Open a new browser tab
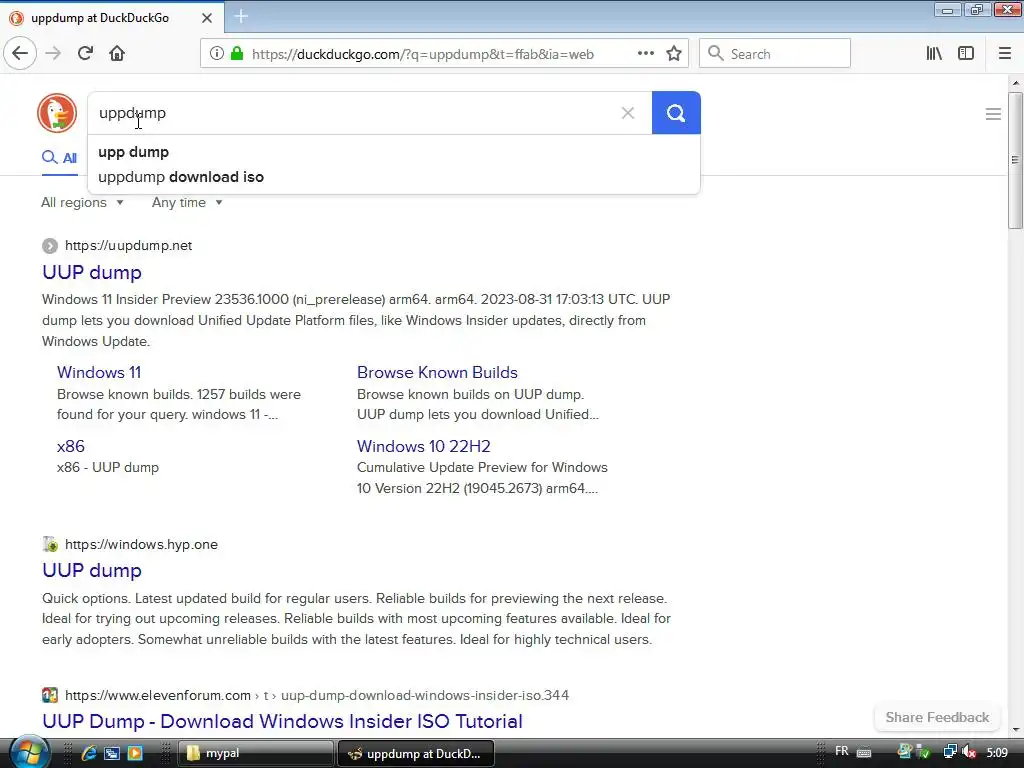1024x768 pixels. coord(241,16)
